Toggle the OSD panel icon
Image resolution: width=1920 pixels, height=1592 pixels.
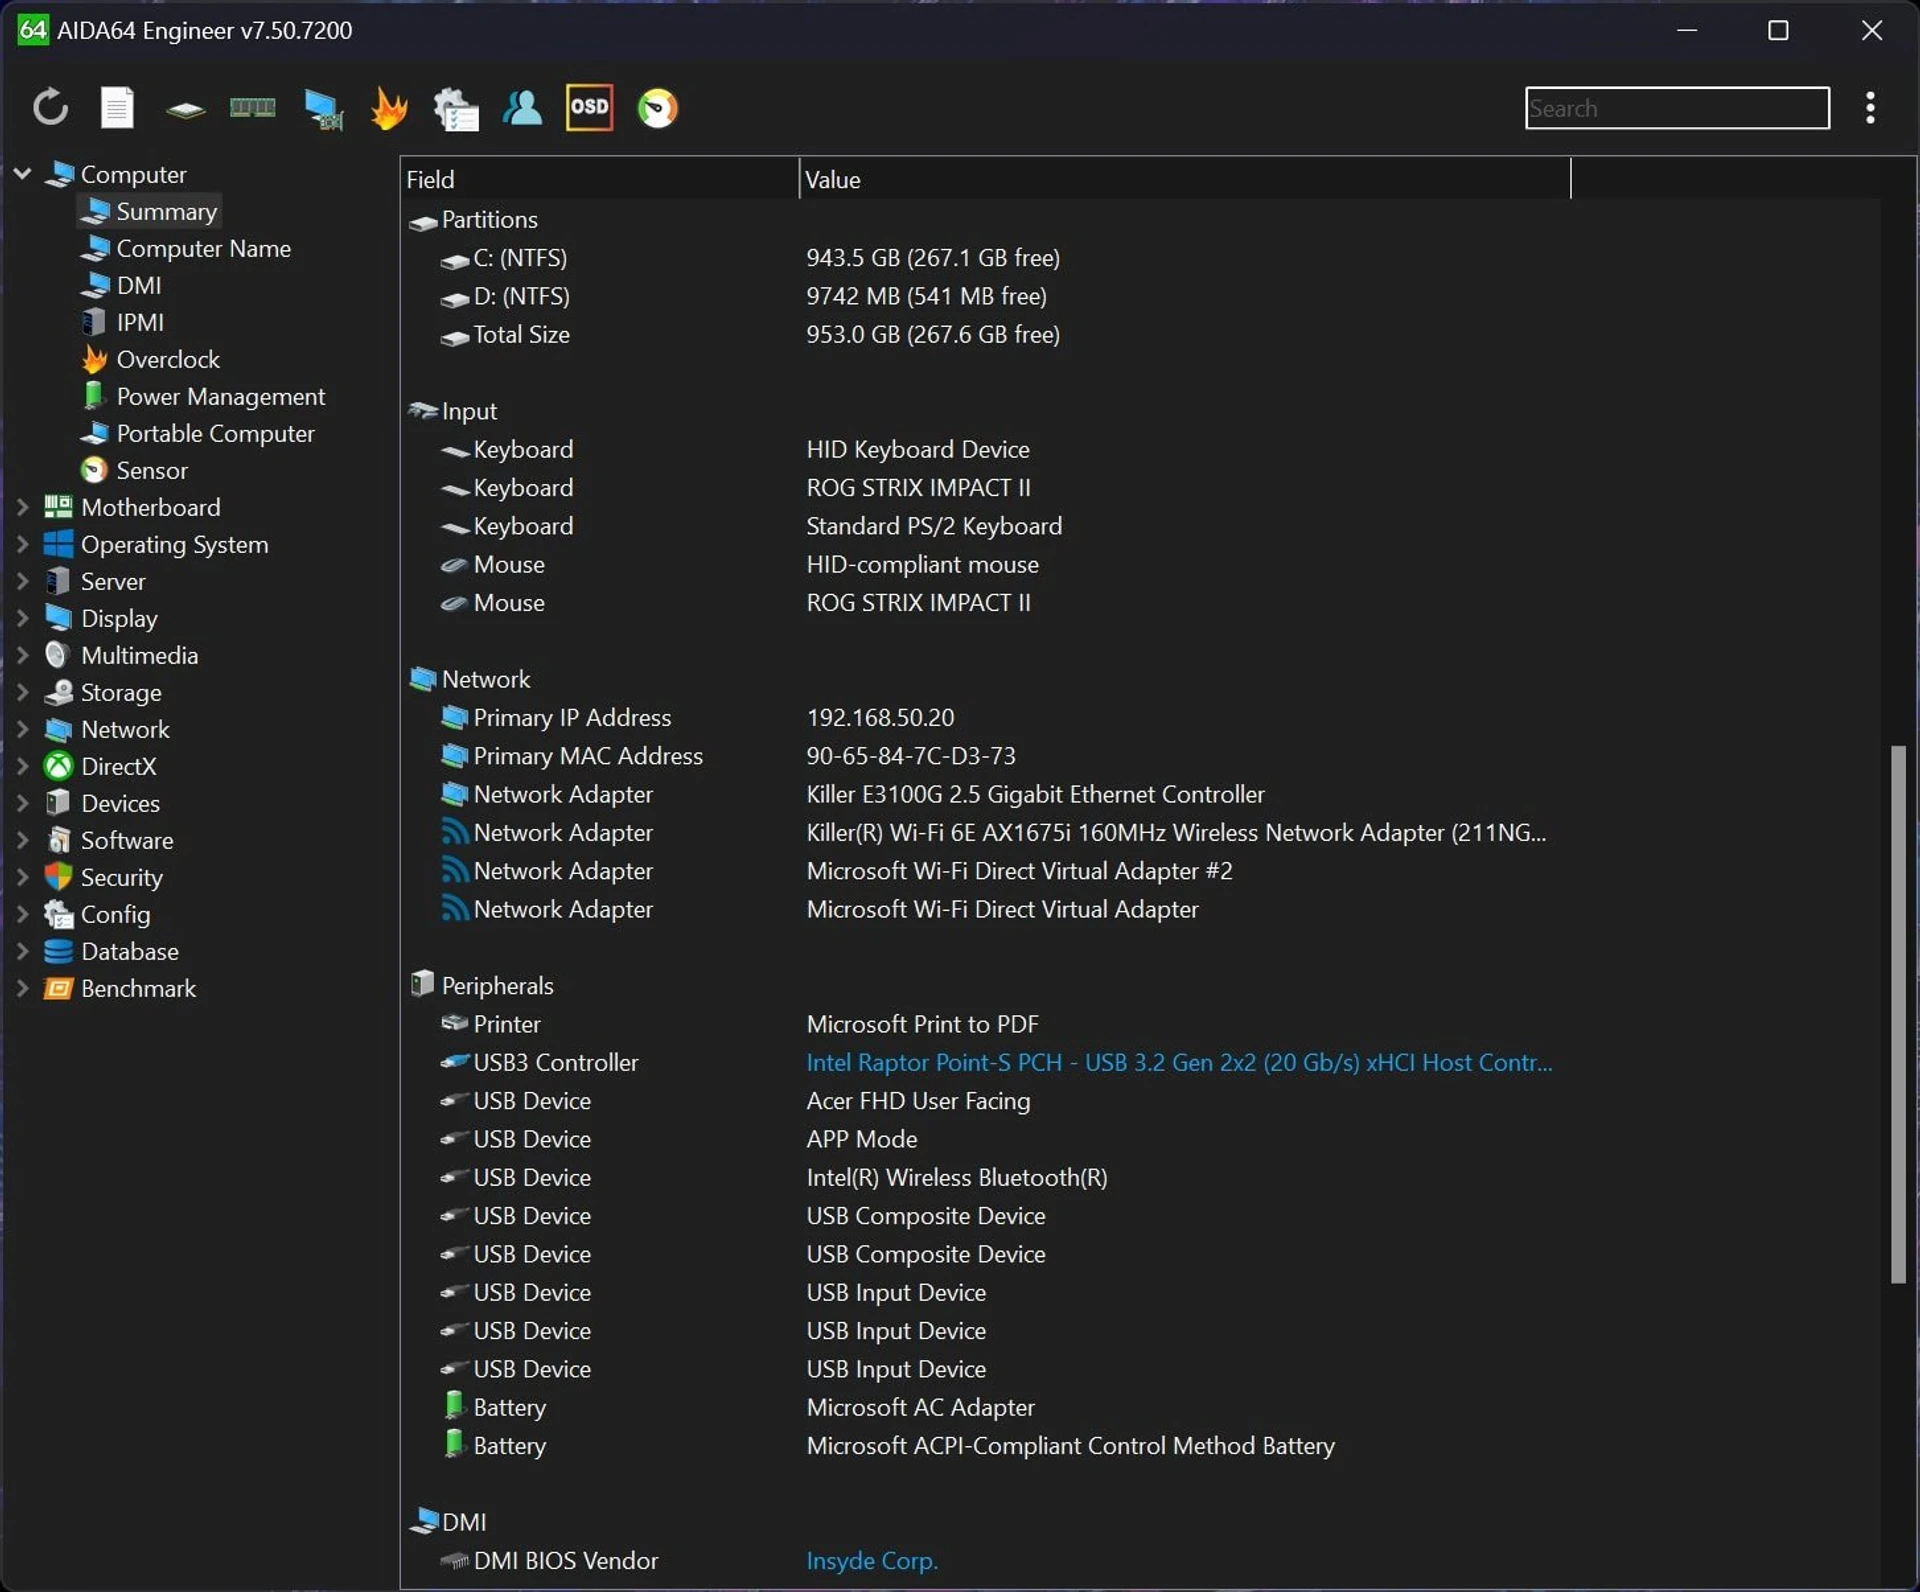coord(589,107)
